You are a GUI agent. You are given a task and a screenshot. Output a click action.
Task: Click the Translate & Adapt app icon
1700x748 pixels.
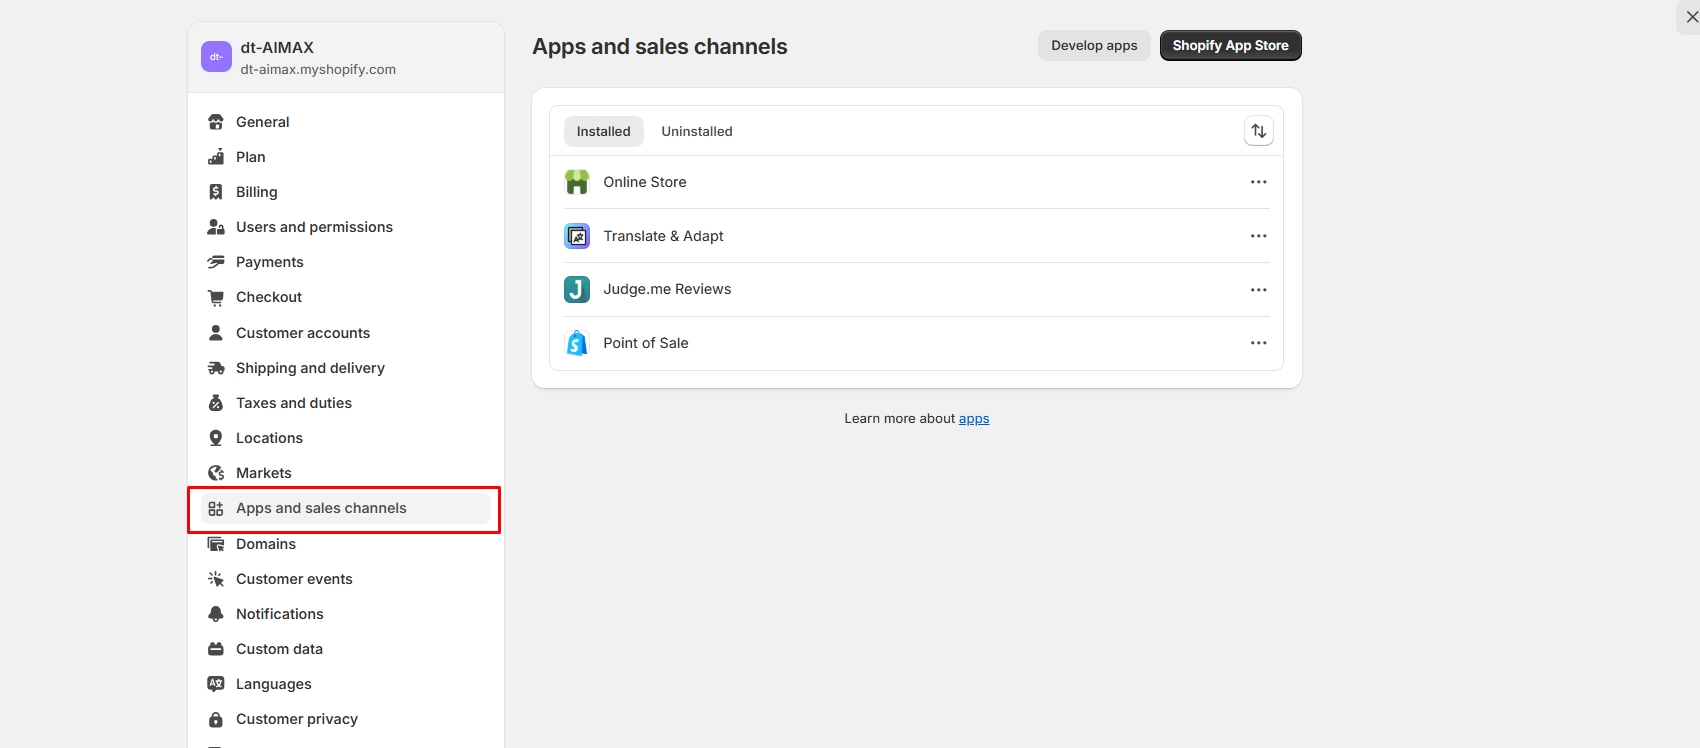577,236
